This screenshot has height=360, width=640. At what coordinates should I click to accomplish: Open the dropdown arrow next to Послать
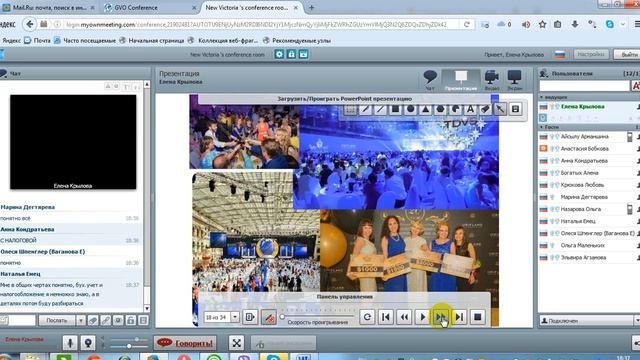point(81,320)
